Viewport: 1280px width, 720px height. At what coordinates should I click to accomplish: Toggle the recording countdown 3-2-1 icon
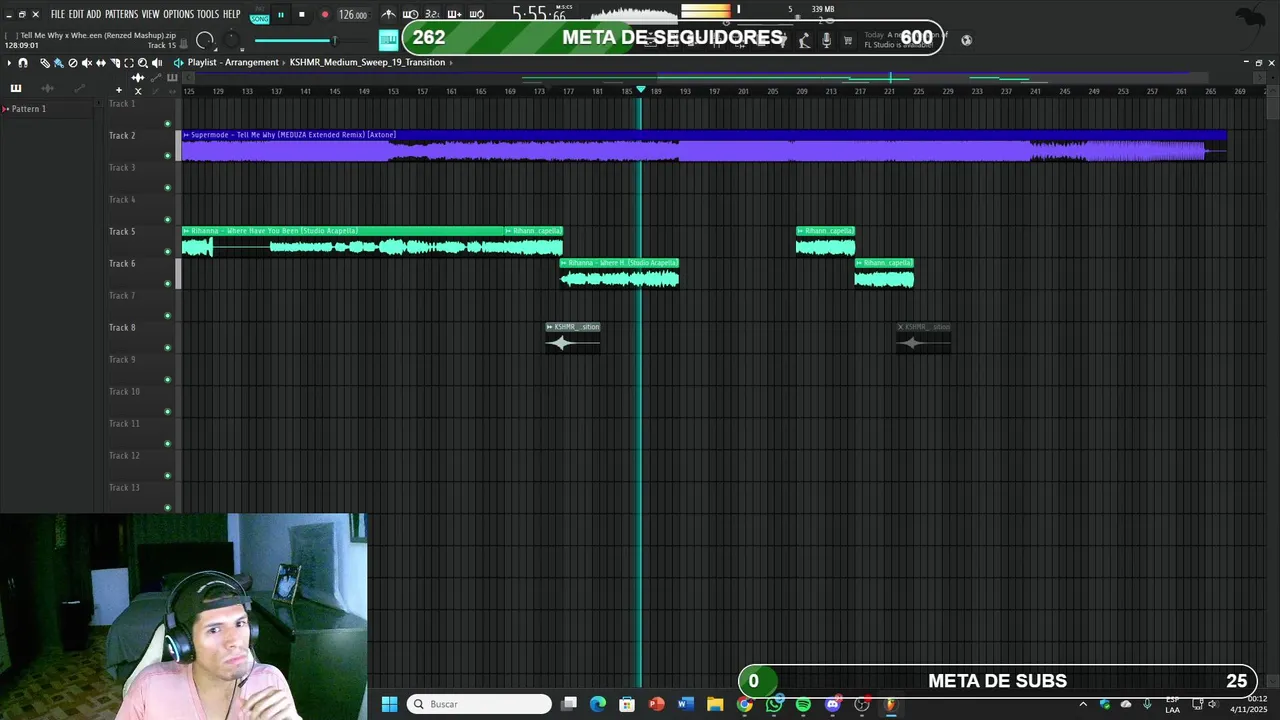pos(432,14)
